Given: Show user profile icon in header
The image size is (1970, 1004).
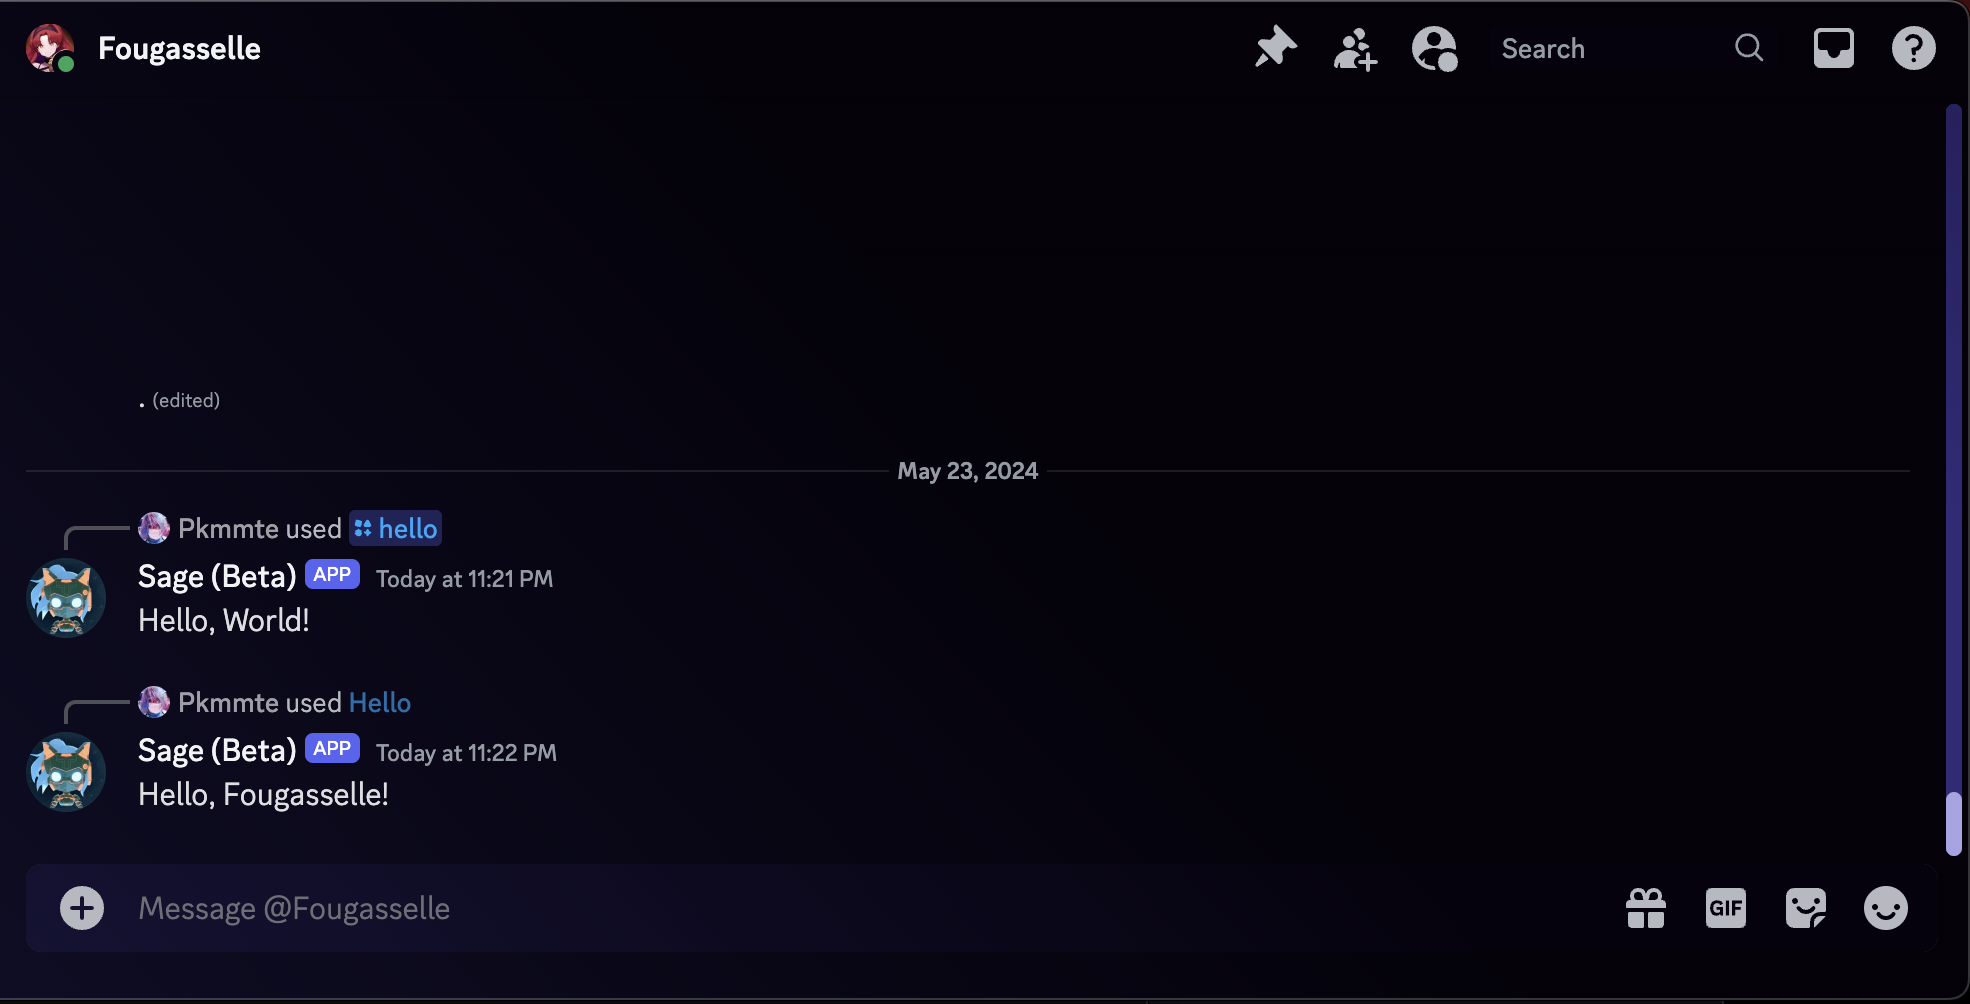Looking at the screenshot, I should click(1435, 48).
